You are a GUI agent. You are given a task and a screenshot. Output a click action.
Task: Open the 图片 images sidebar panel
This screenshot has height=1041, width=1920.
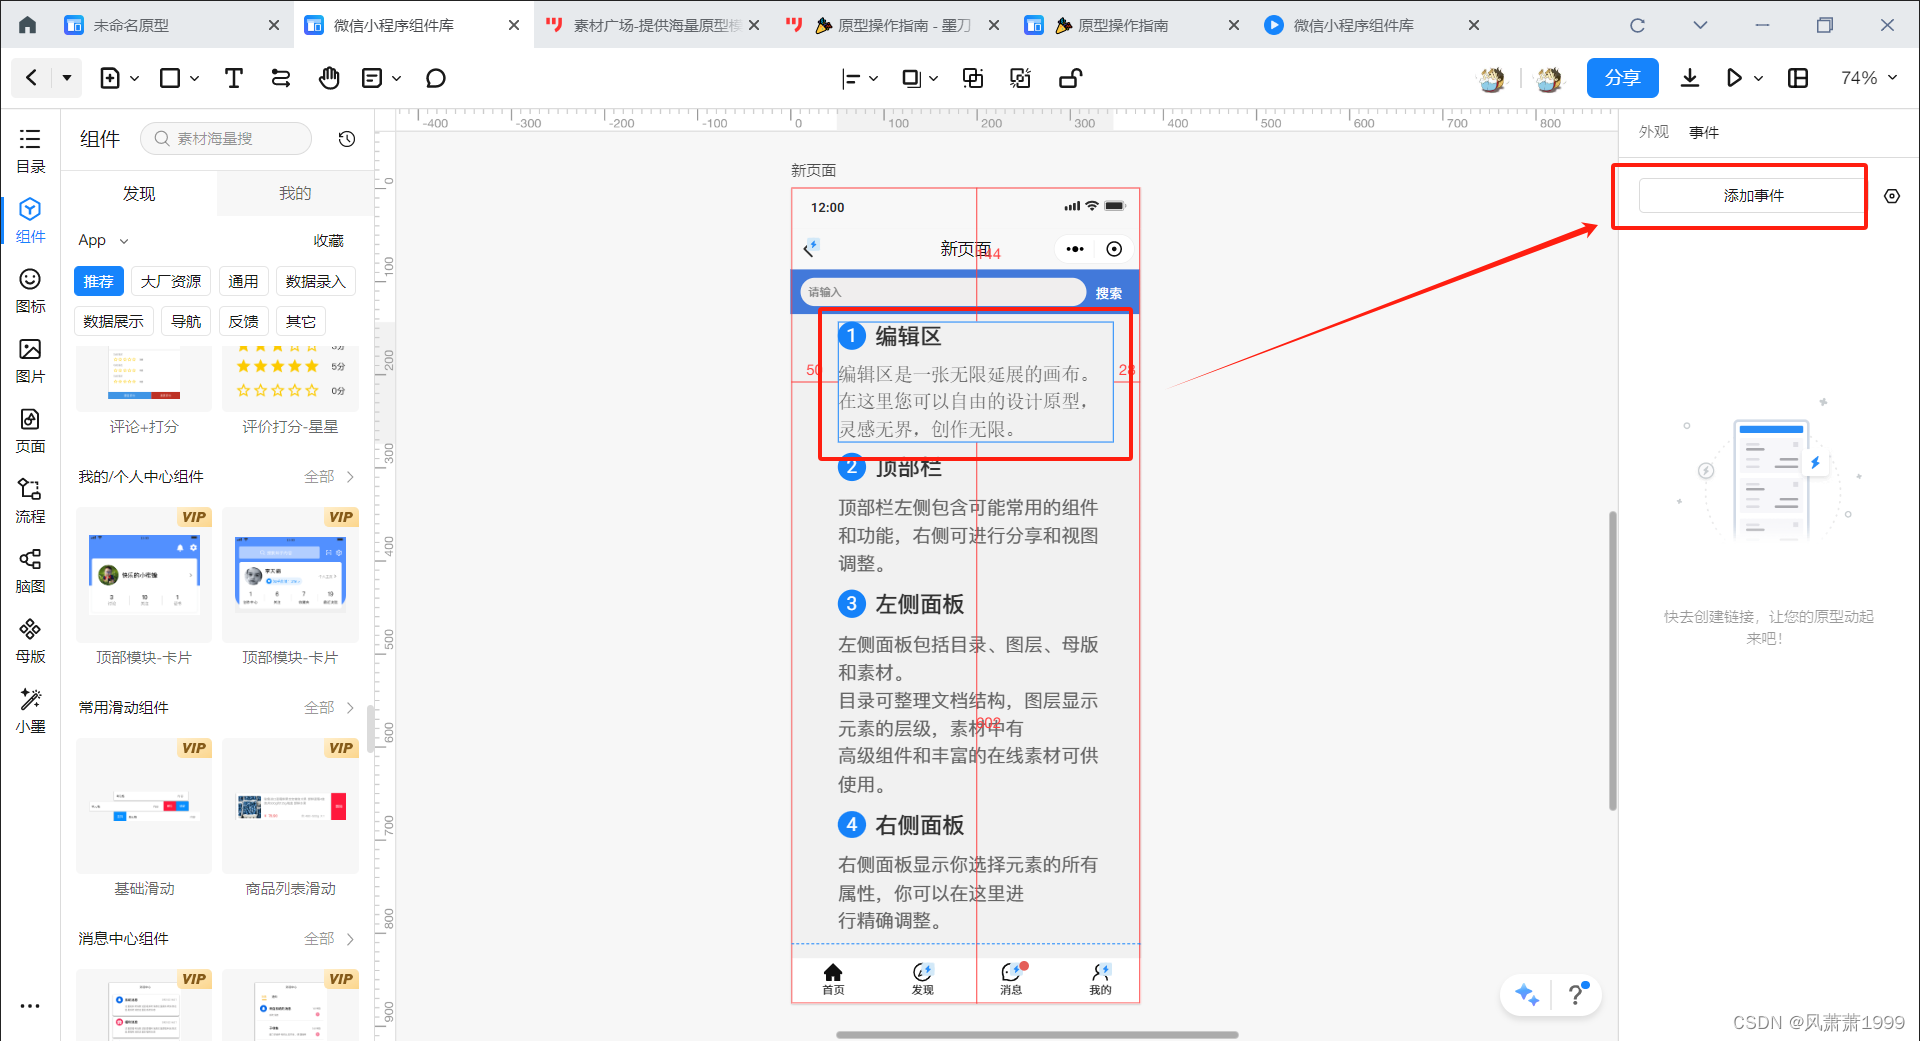point(30,361)
